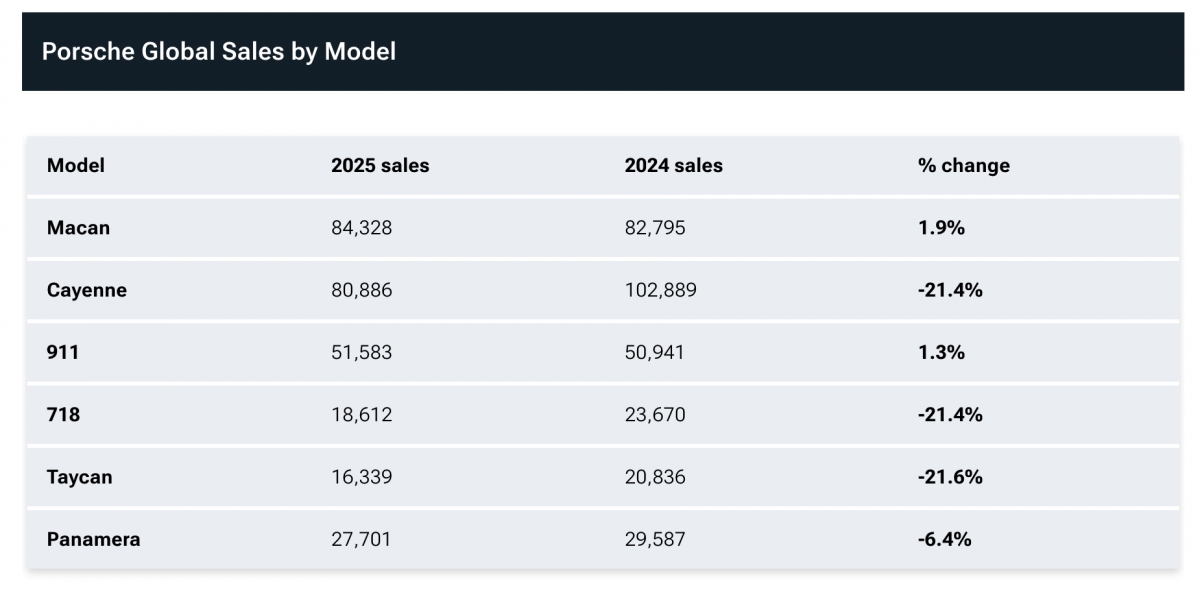Click the 1.3% change for 911
This screenshot has height=601, width=1200.
coord(940,353)
